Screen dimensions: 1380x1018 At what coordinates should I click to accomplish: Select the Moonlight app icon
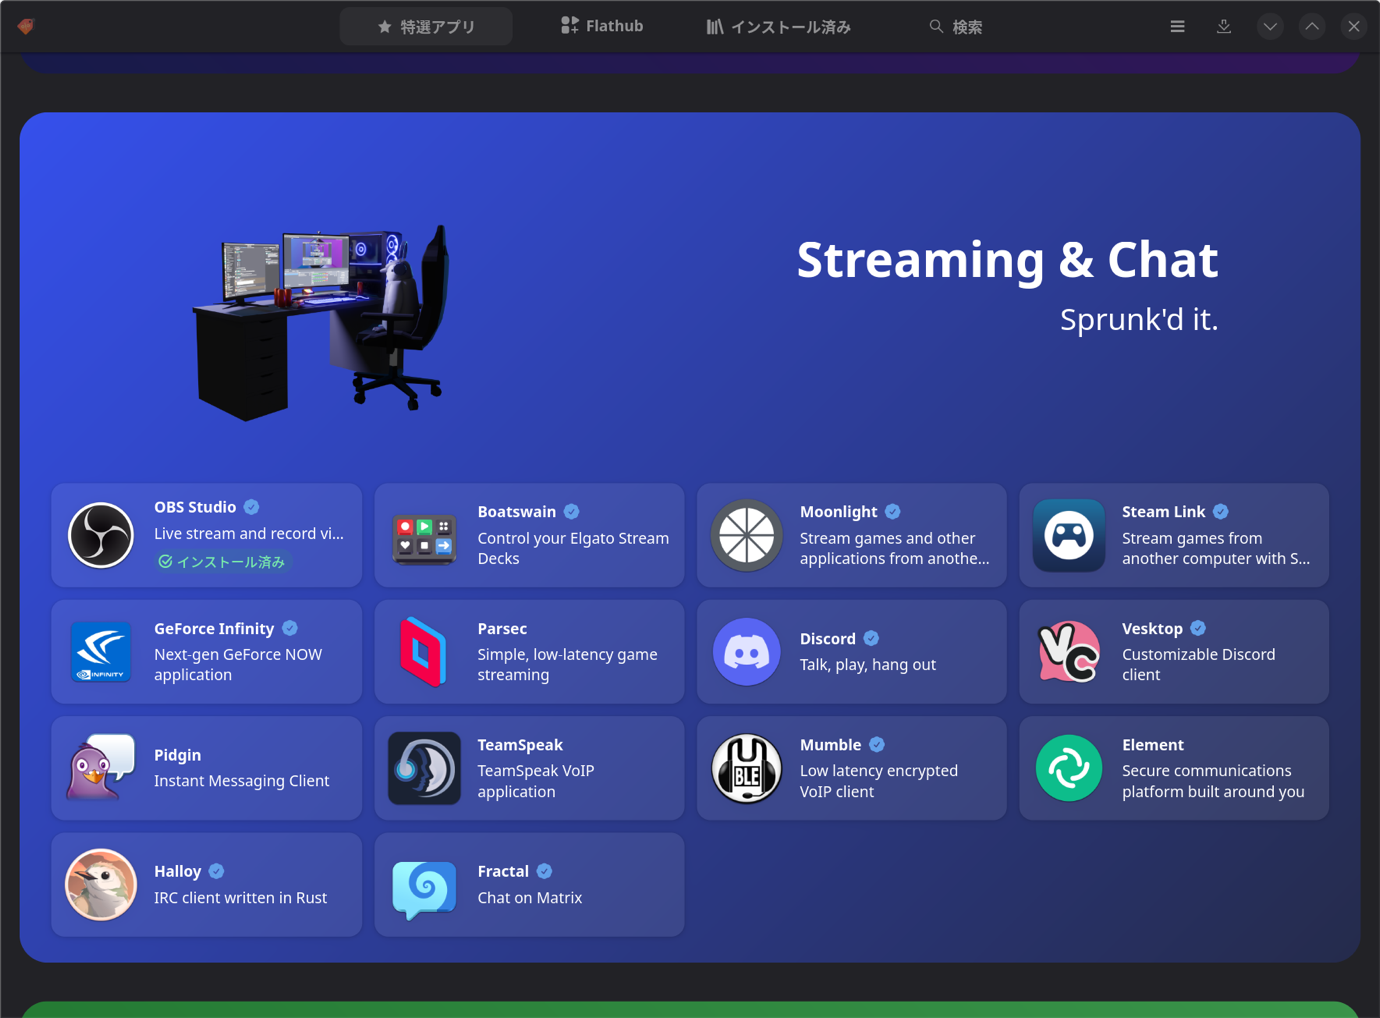click(746, 536)
